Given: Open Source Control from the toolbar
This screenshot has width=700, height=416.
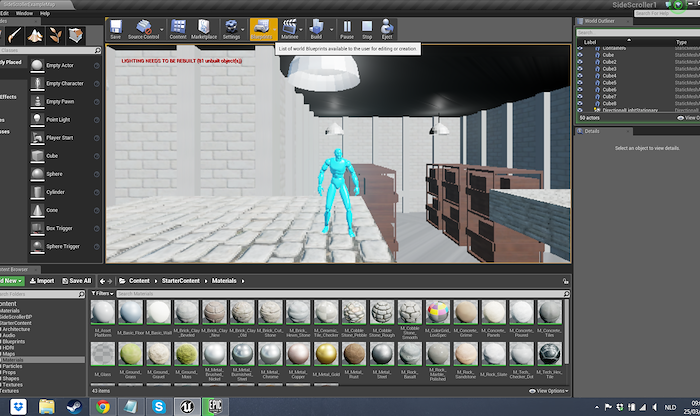Looking at the screenshot, I should (x=144, y=29).
